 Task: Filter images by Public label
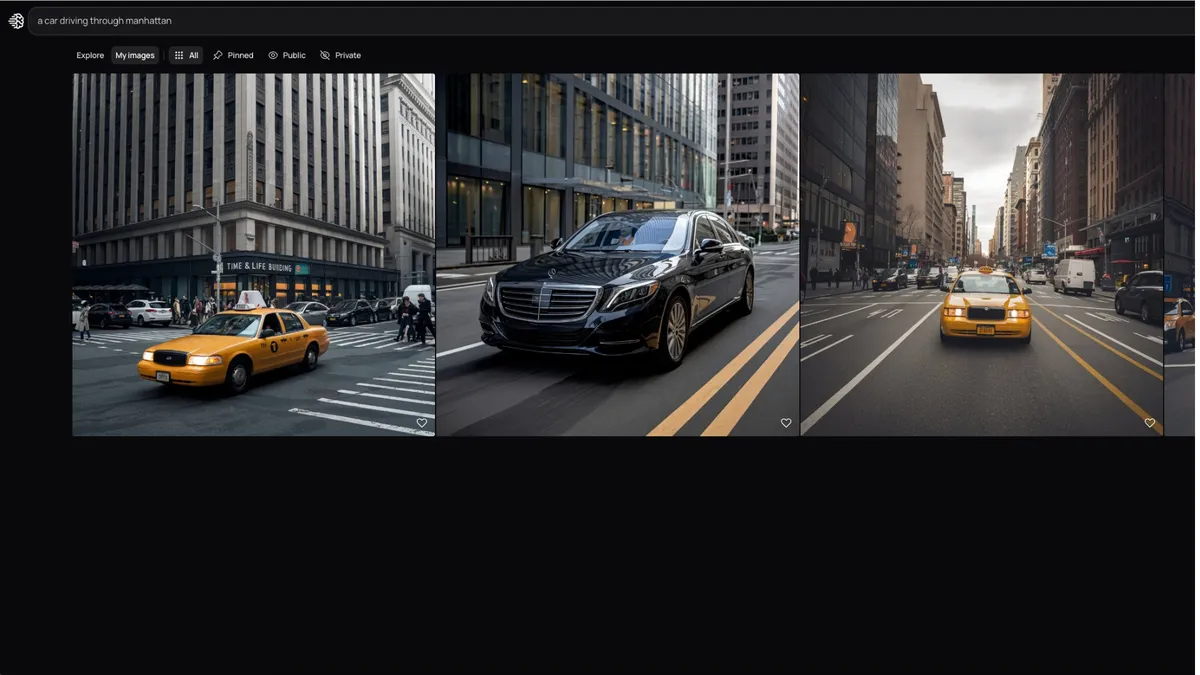(294, 55)
